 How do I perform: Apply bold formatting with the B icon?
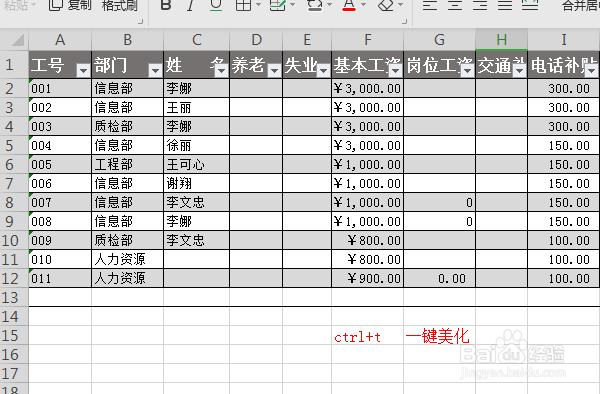point(166,5)
